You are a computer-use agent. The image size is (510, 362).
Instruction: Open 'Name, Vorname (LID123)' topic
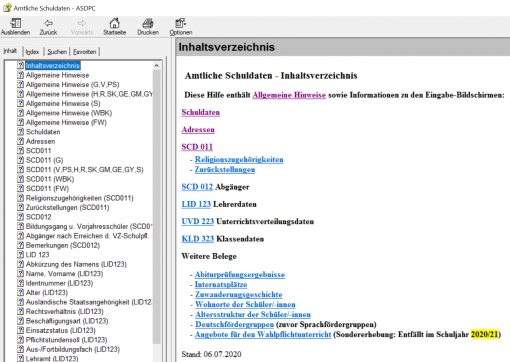tap(64, 274)
